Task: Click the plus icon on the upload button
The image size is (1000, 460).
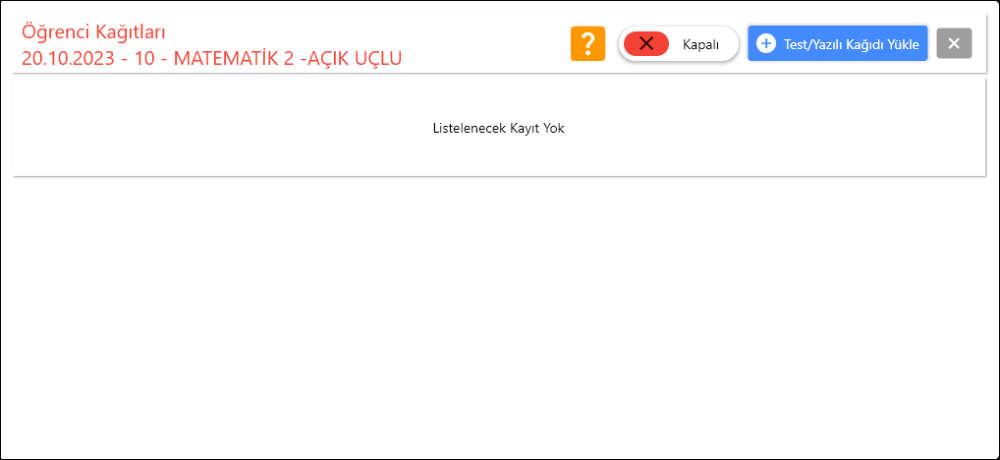Action: [x=765, y=43]
